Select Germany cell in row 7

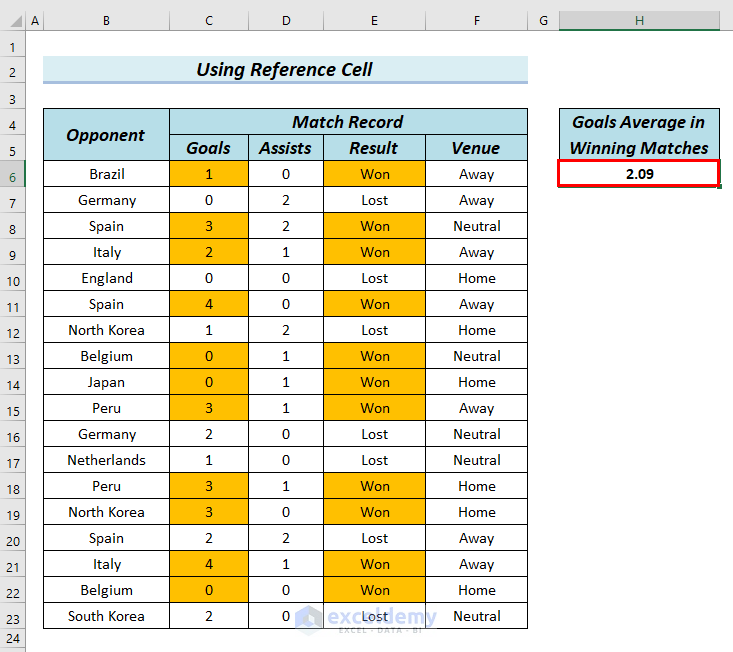pyautogui.click(x=106, y=200)
